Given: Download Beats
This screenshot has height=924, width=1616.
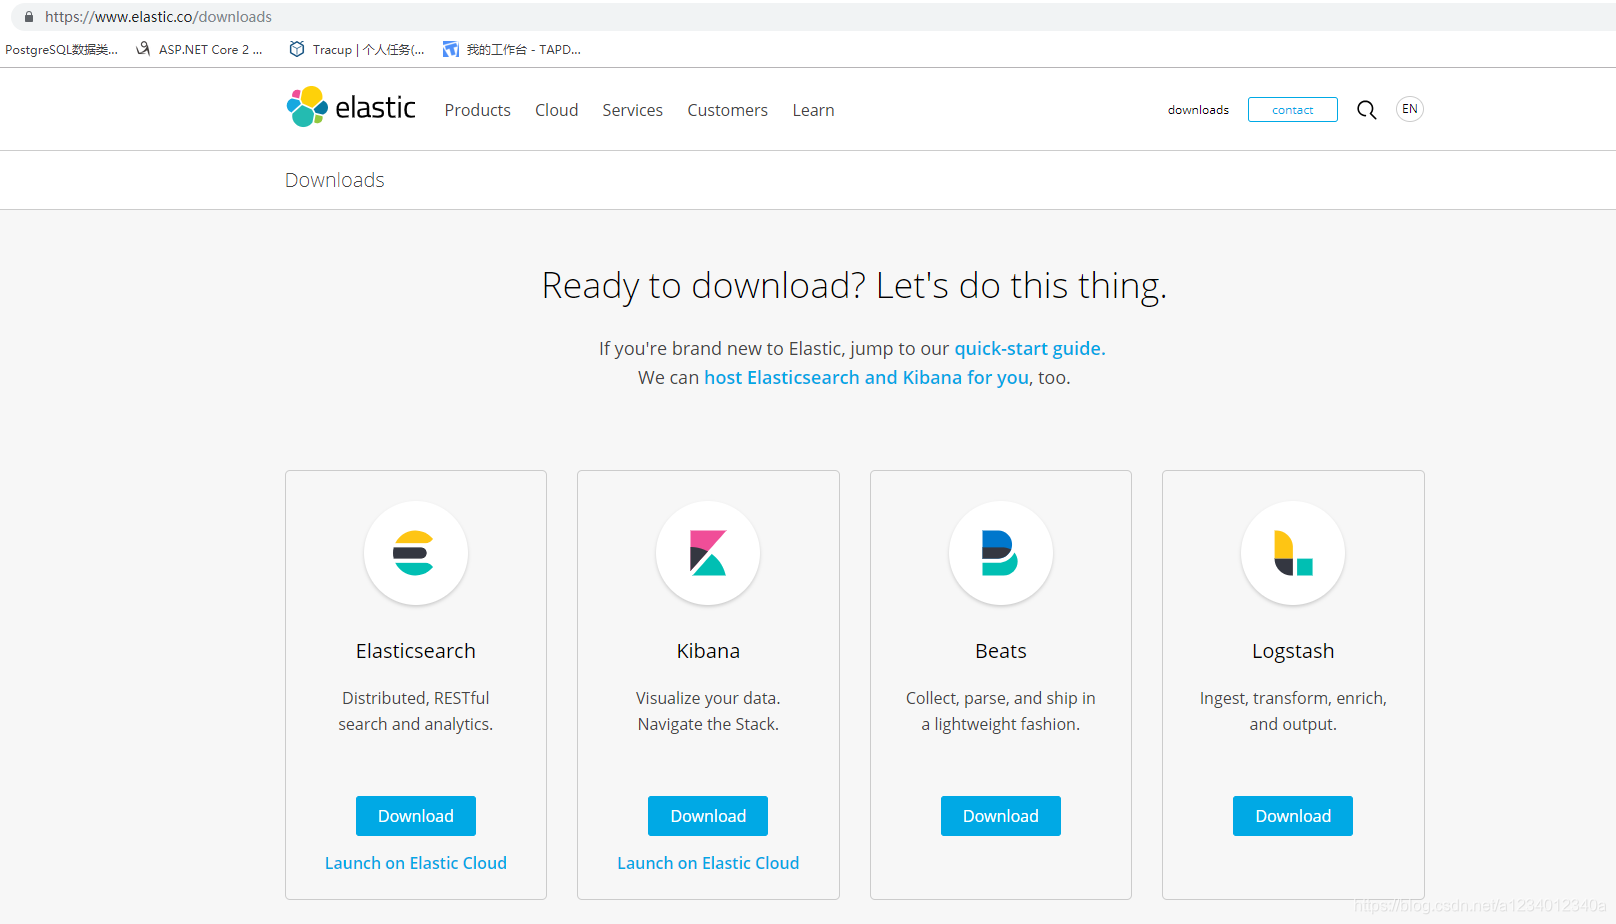Looking at the screenshot, I should tap(1000, 816).
